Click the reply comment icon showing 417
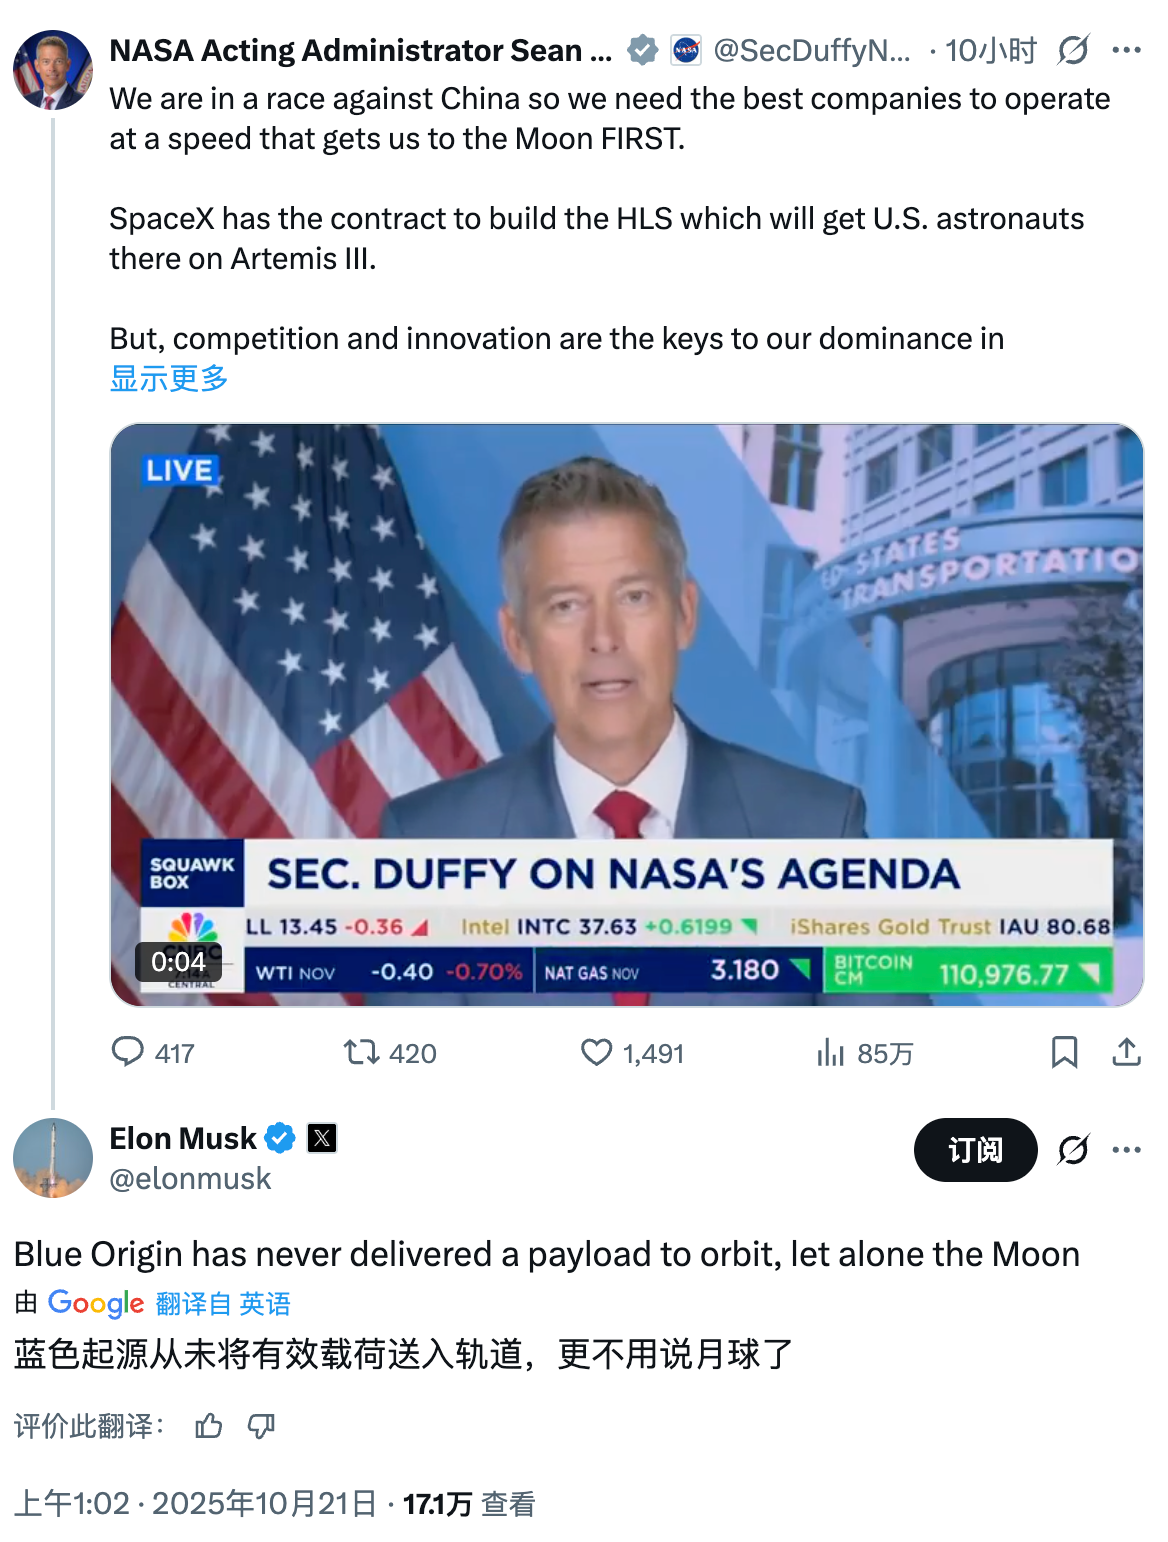 128,1052
